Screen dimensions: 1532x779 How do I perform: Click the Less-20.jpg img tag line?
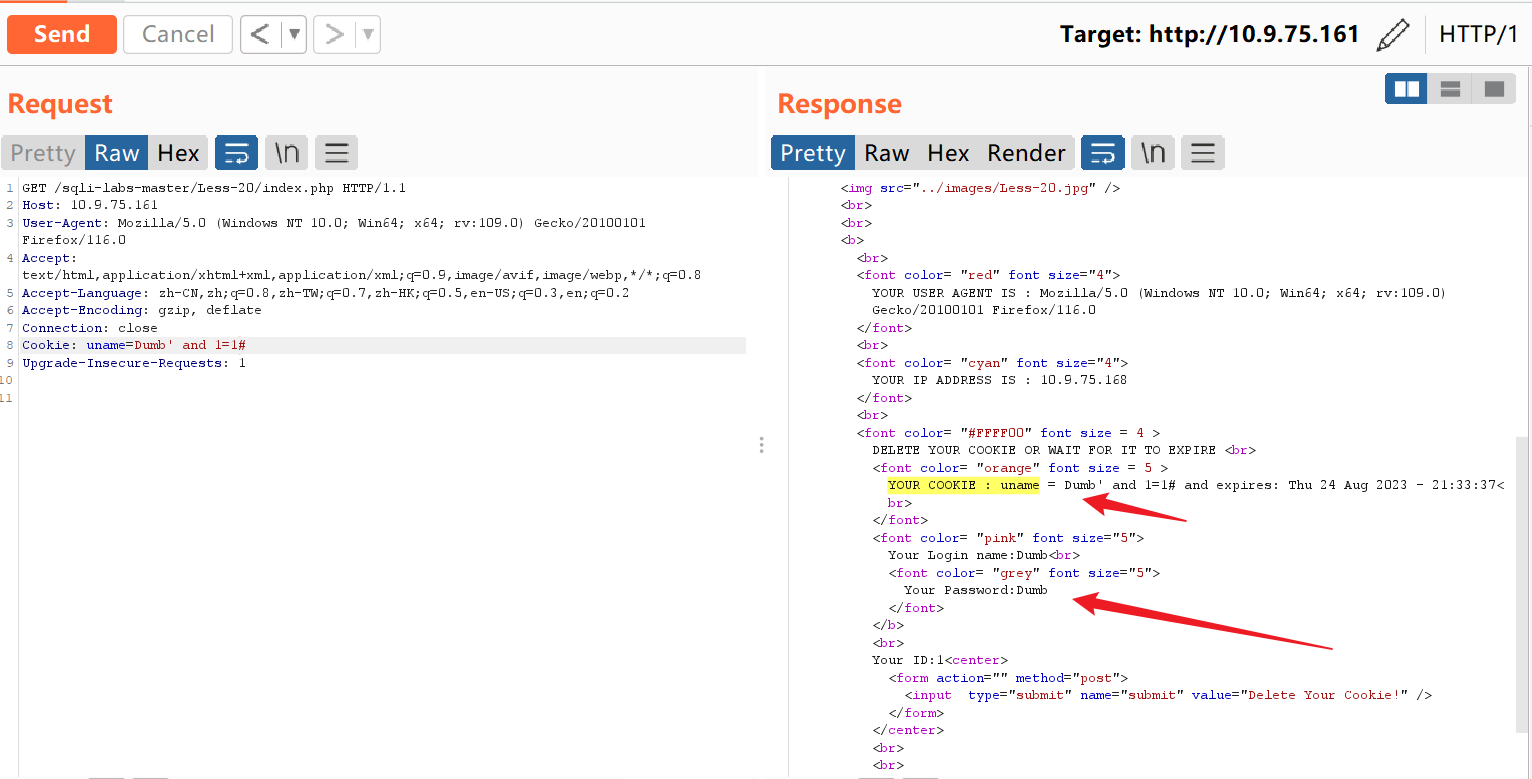click(980, 188)
